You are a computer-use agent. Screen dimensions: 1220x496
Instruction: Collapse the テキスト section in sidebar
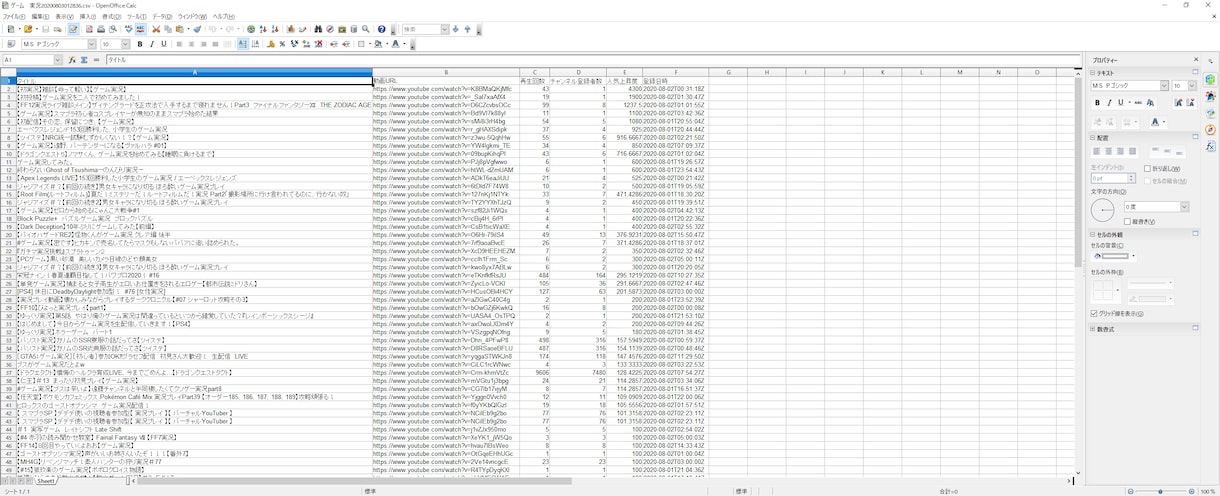click(x=1092, y=73)
